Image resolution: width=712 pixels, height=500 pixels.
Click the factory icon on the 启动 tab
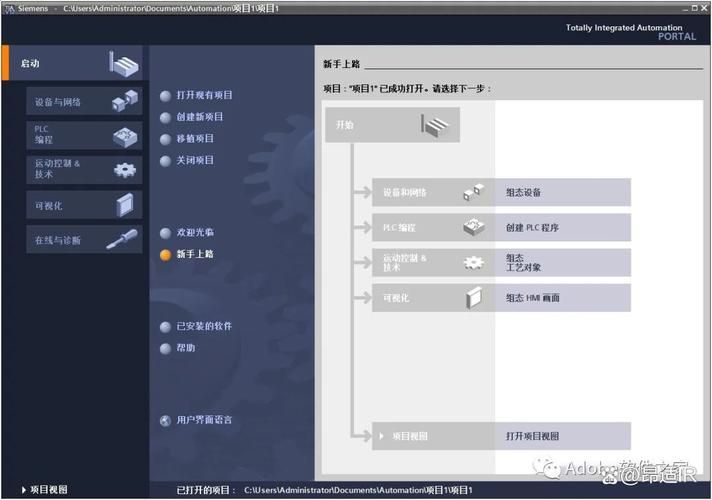[x=124, y=64]
